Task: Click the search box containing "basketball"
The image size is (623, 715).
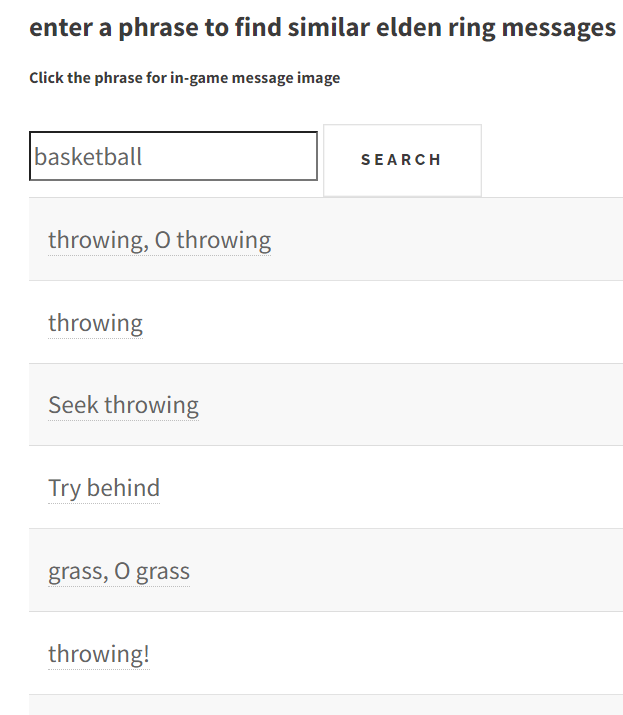Action: (173, 156)
